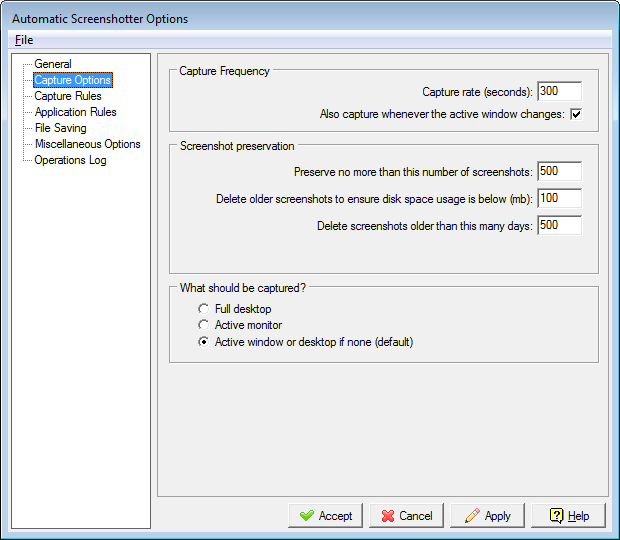
Task: Select Capture Options in the sidebar
Action: click(x=72, y=80)
